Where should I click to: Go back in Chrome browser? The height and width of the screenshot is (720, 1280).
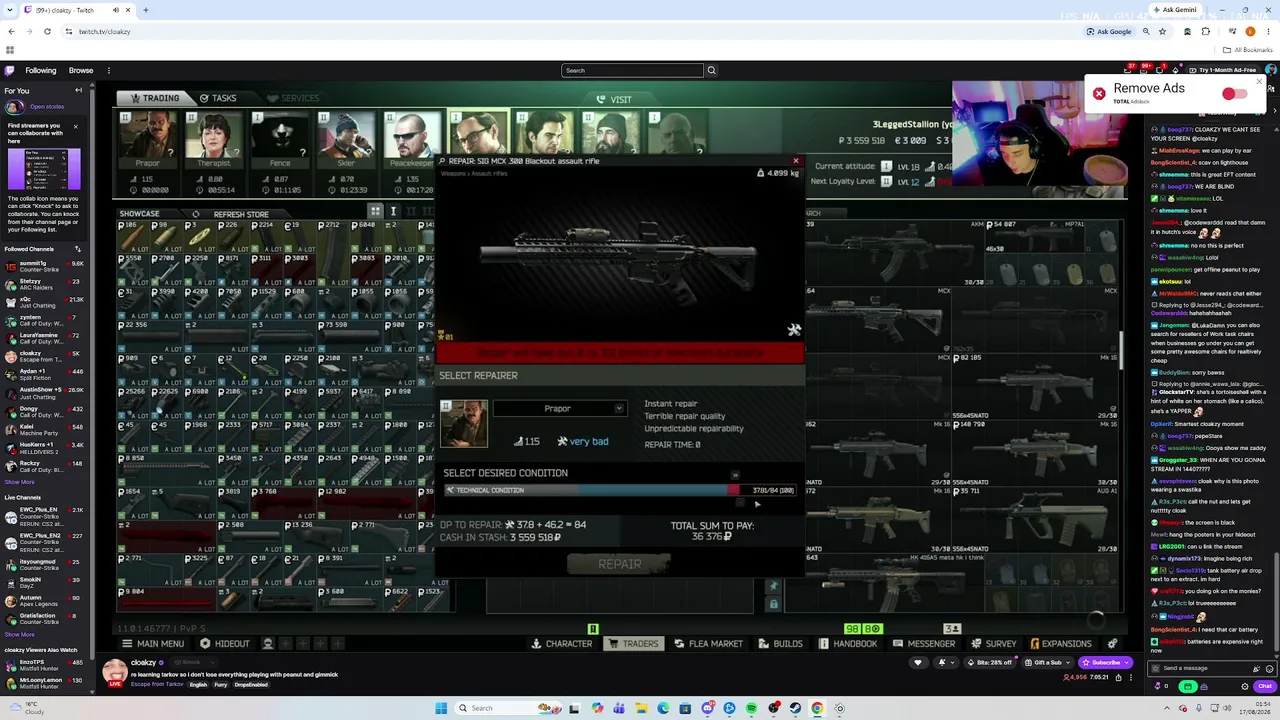(x=11, y=31)
